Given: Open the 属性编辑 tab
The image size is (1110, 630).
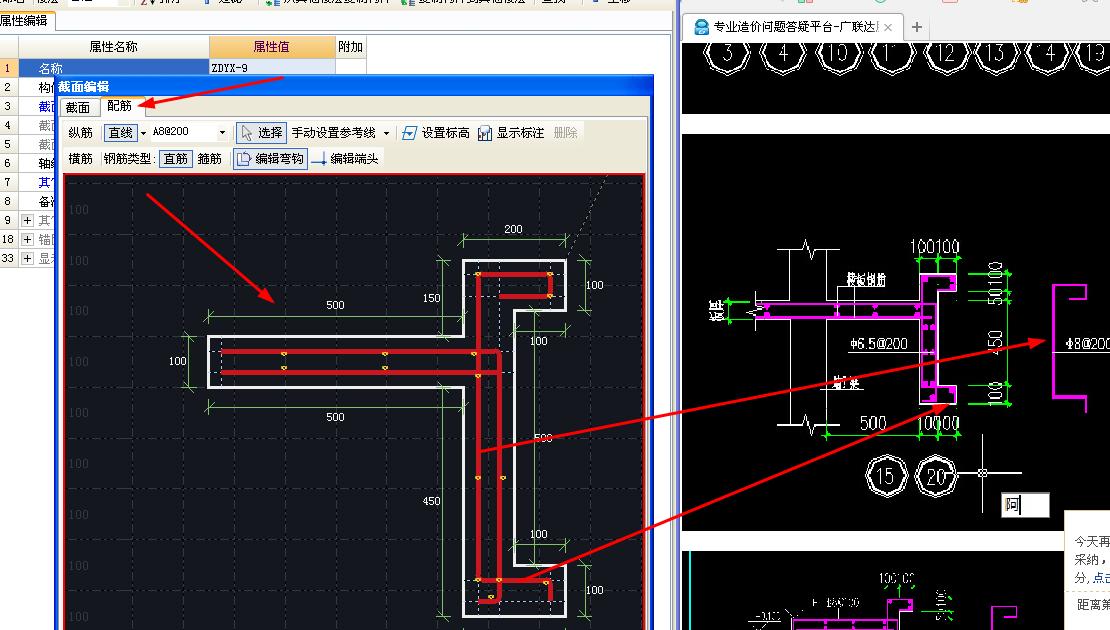Looking at the screenshot, I should (x=26, y=21).
